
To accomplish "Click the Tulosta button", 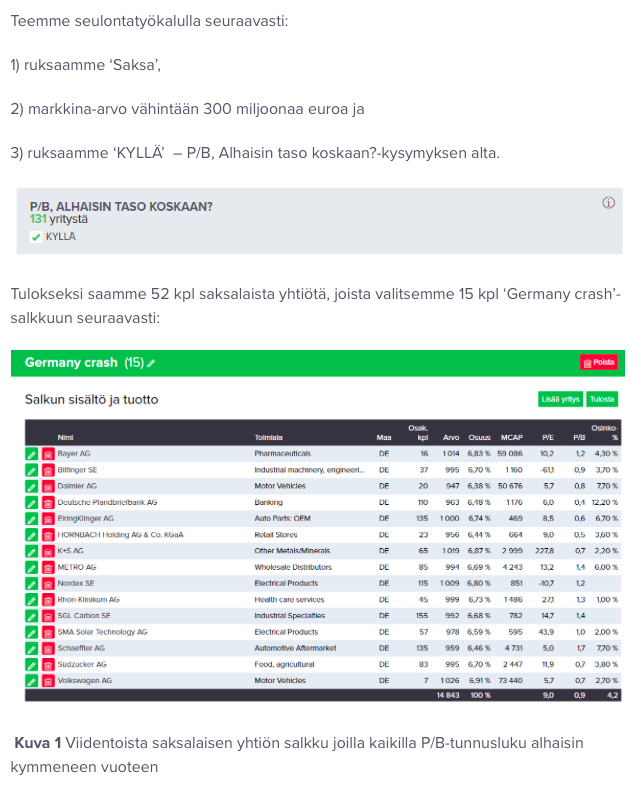I will coord(602,399).
